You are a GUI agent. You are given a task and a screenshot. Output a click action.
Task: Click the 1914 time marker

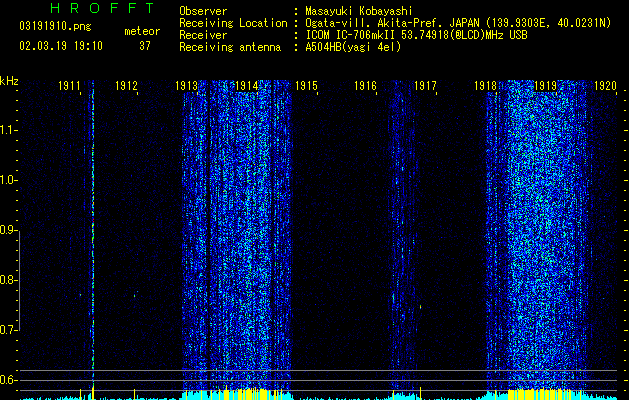[x=246, y=86]
